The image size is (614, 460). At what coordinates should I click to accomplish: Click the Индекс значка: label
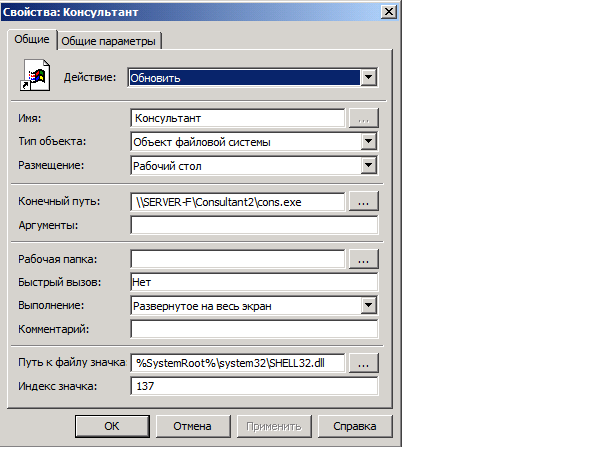pyautogui.click(x=58, y=386)
